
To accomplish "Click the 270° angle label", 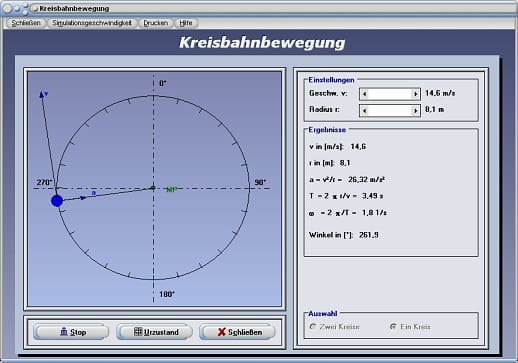I will 44,182.
